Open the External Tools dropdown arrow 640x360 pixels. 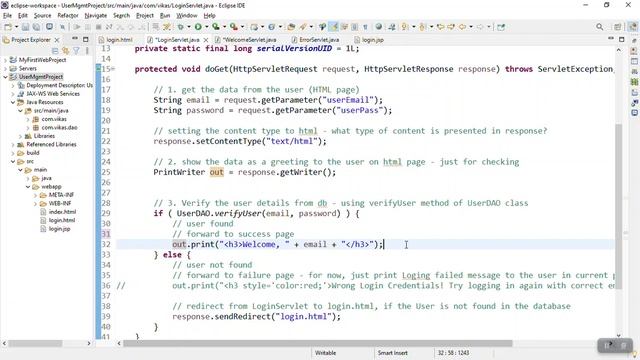242,27
